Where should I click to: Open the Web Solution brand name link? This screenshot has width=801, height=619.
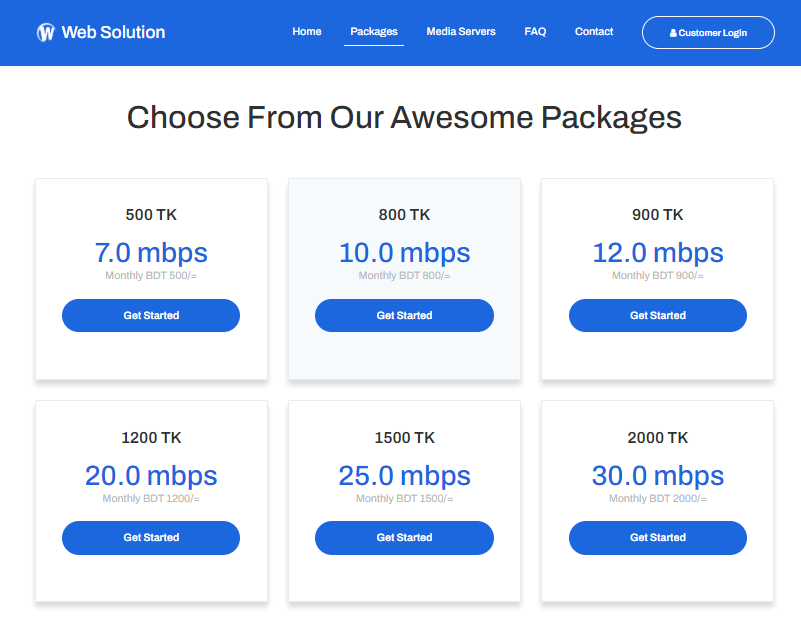click(x=113, y=32)
